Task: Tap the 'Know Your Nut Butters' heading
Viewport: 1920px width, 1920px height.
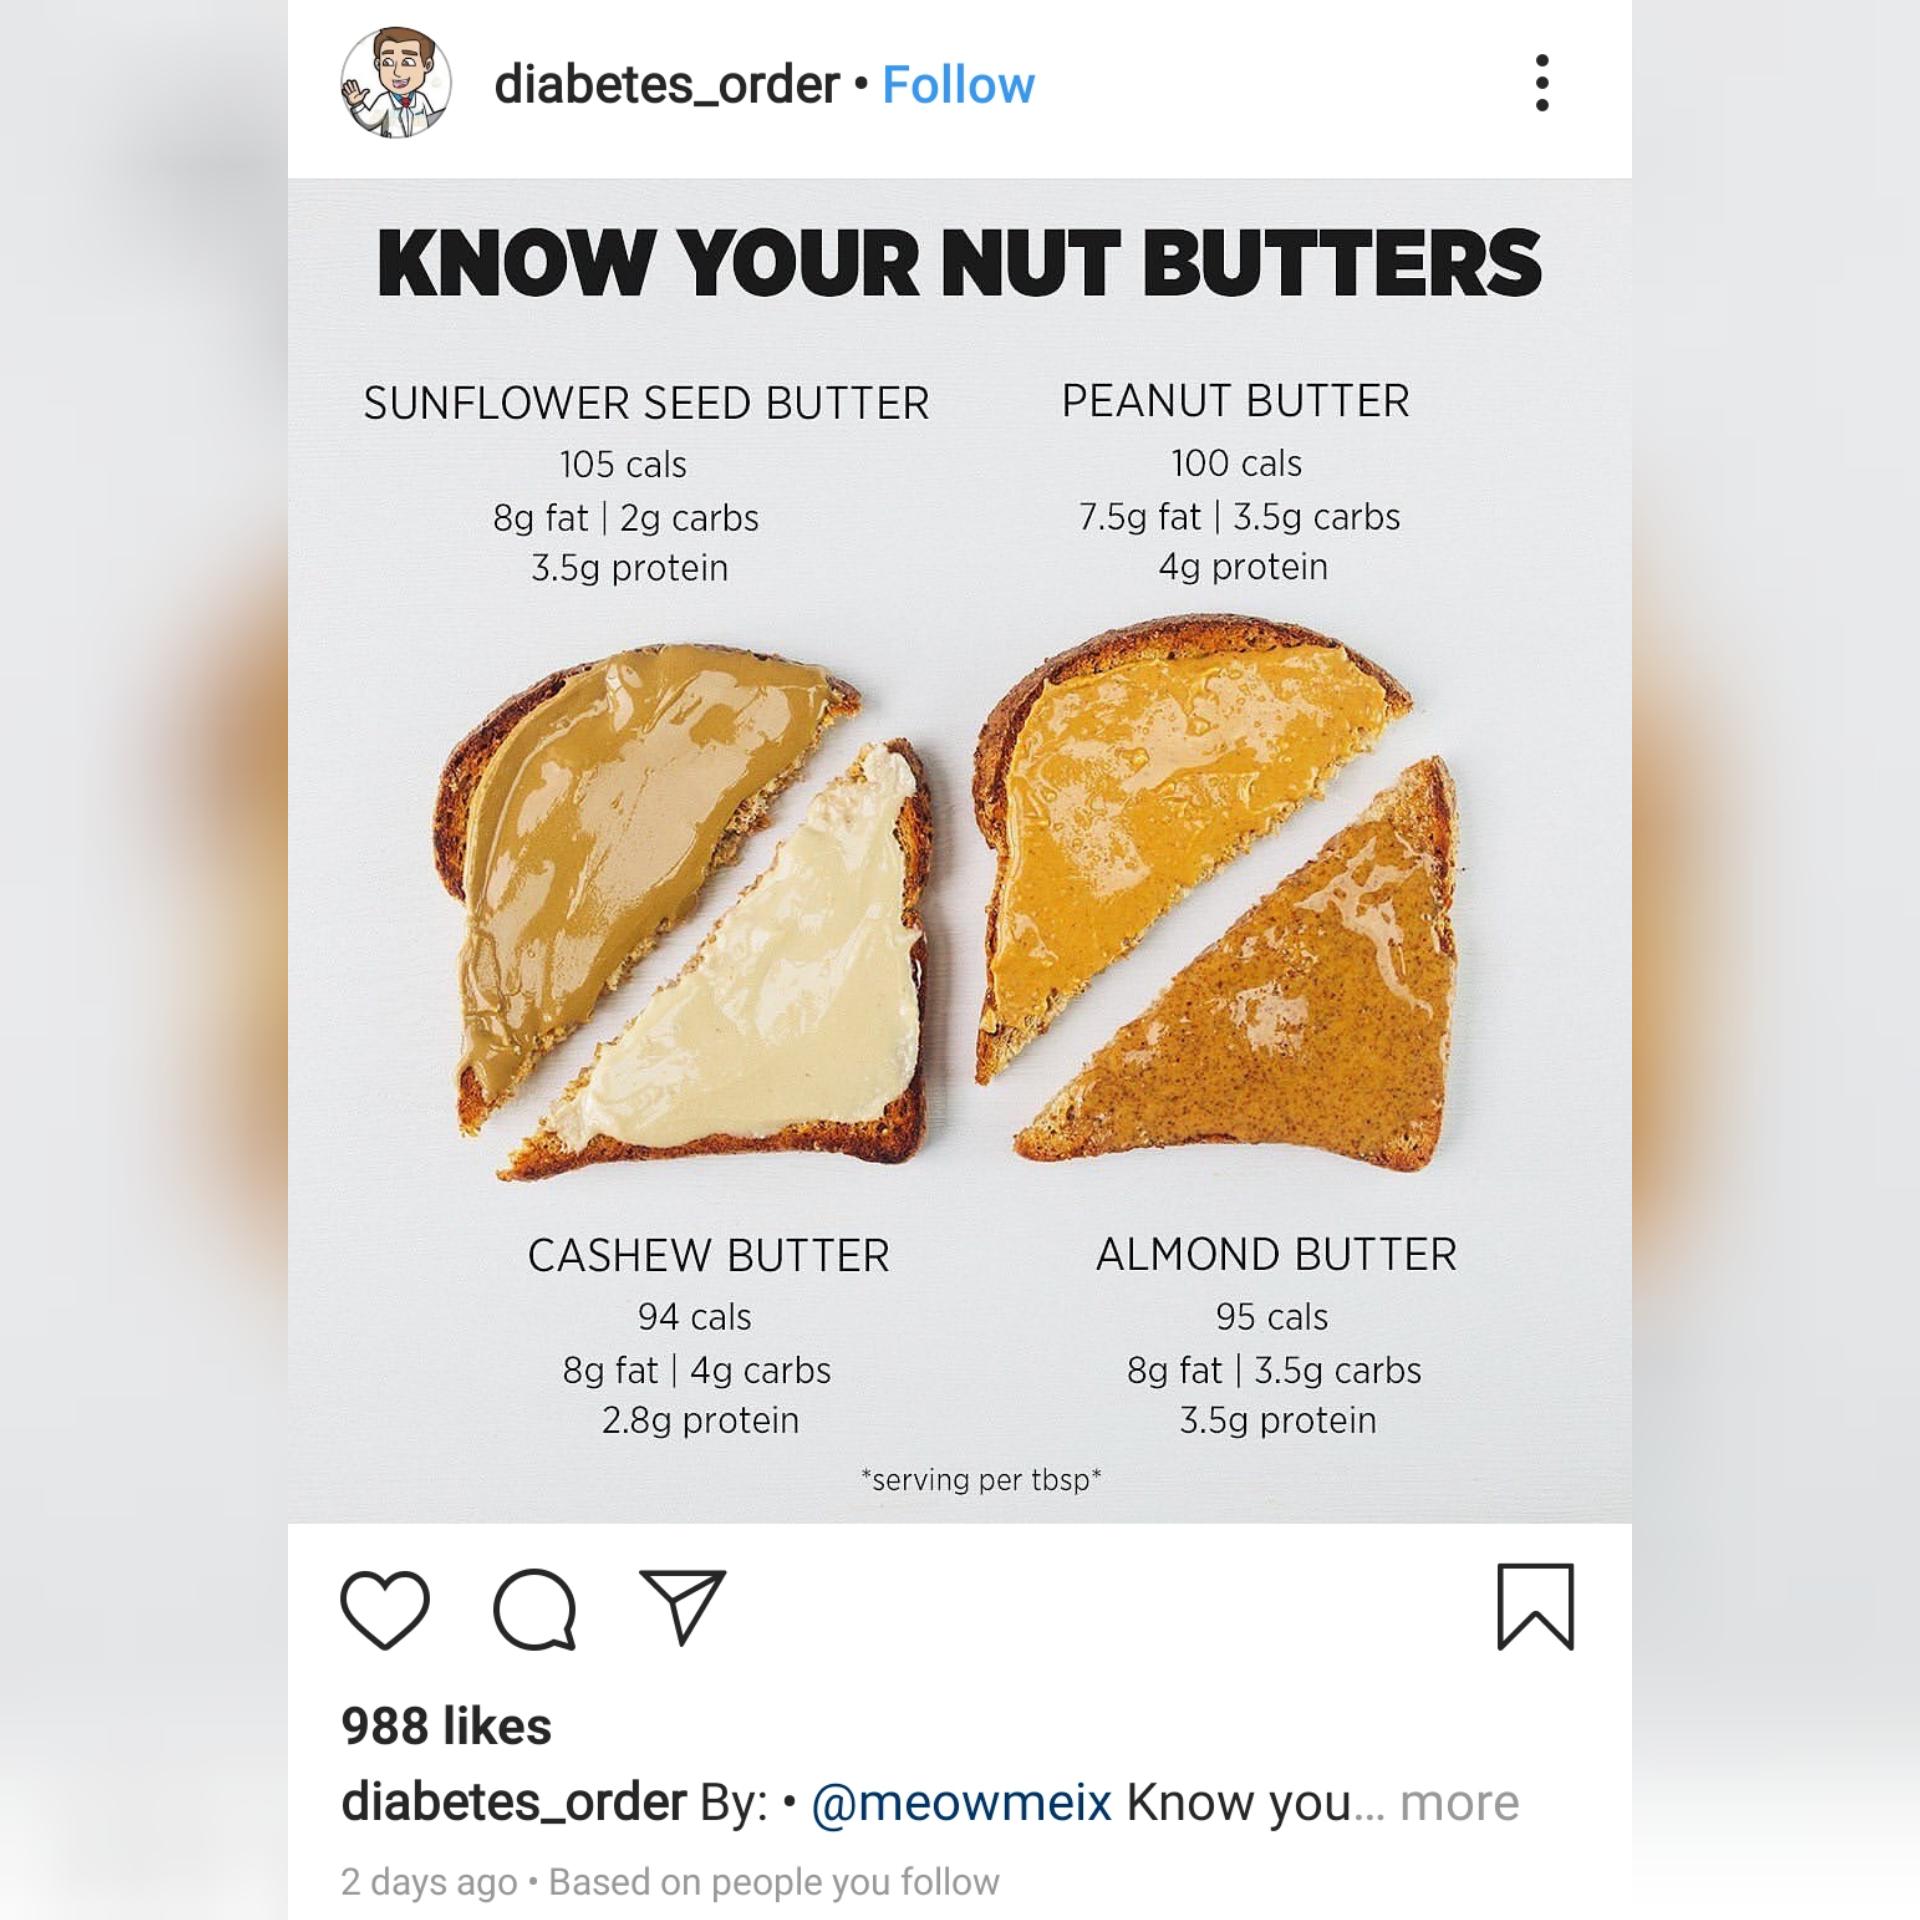Action: 959,262
